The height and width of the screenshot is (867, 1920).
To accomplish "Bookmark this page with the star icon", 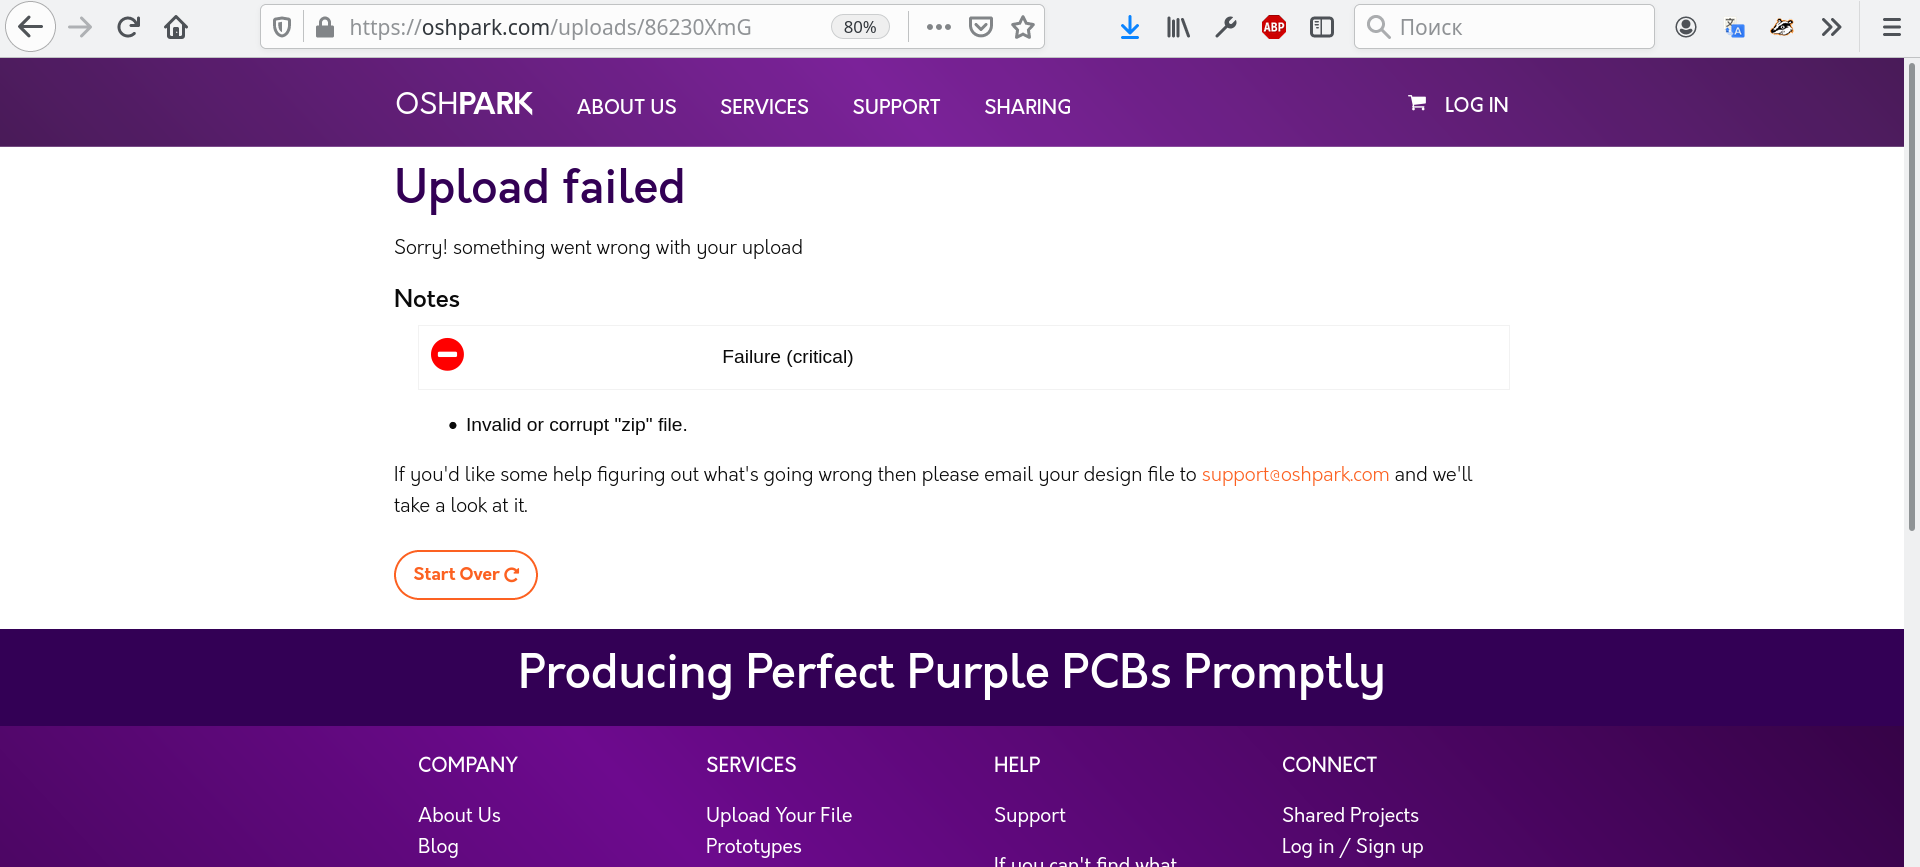I will point(1022,27).
